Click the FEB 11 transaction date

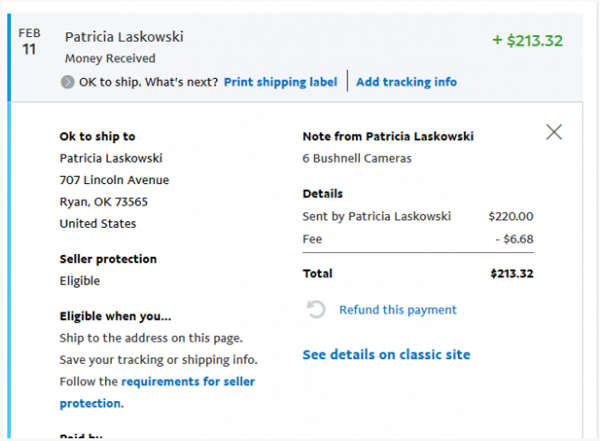pyautogui.click(x=29, y=42)
